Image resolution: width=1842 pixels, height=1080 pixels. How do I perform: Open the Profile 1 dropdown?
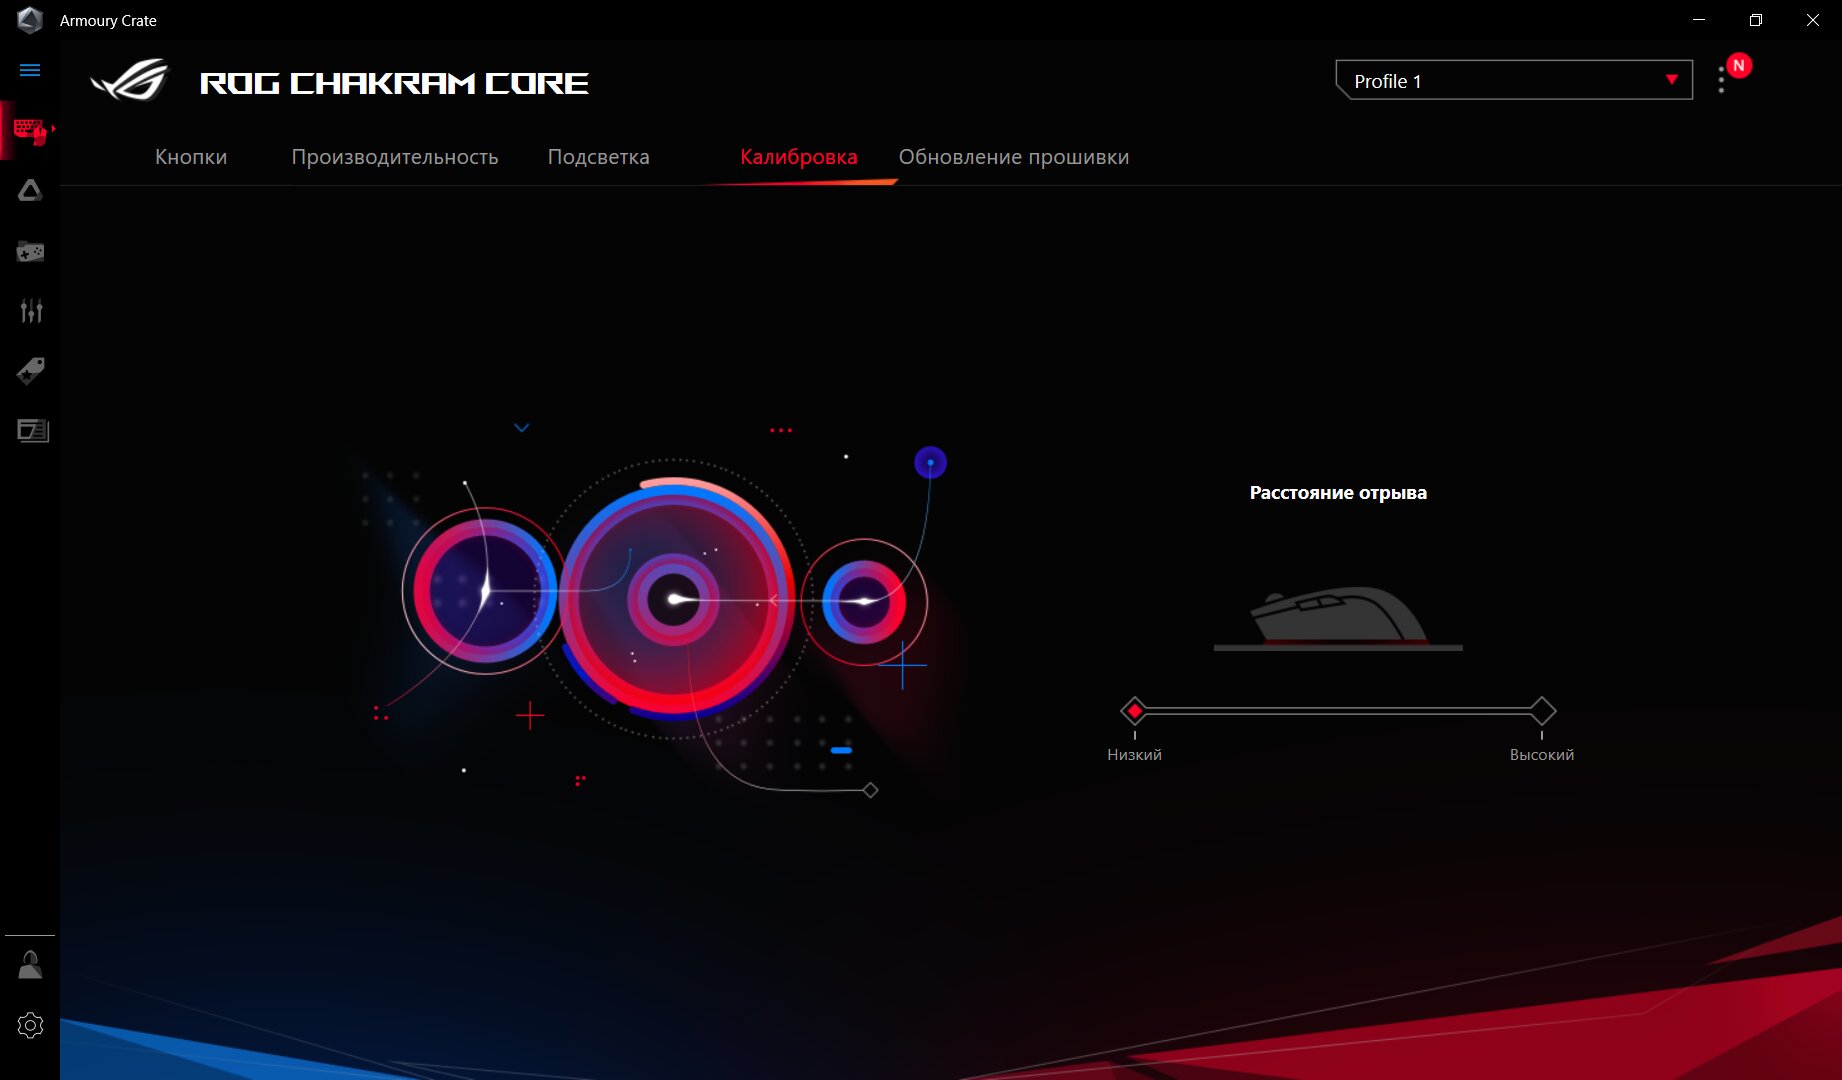(1514, 80)
